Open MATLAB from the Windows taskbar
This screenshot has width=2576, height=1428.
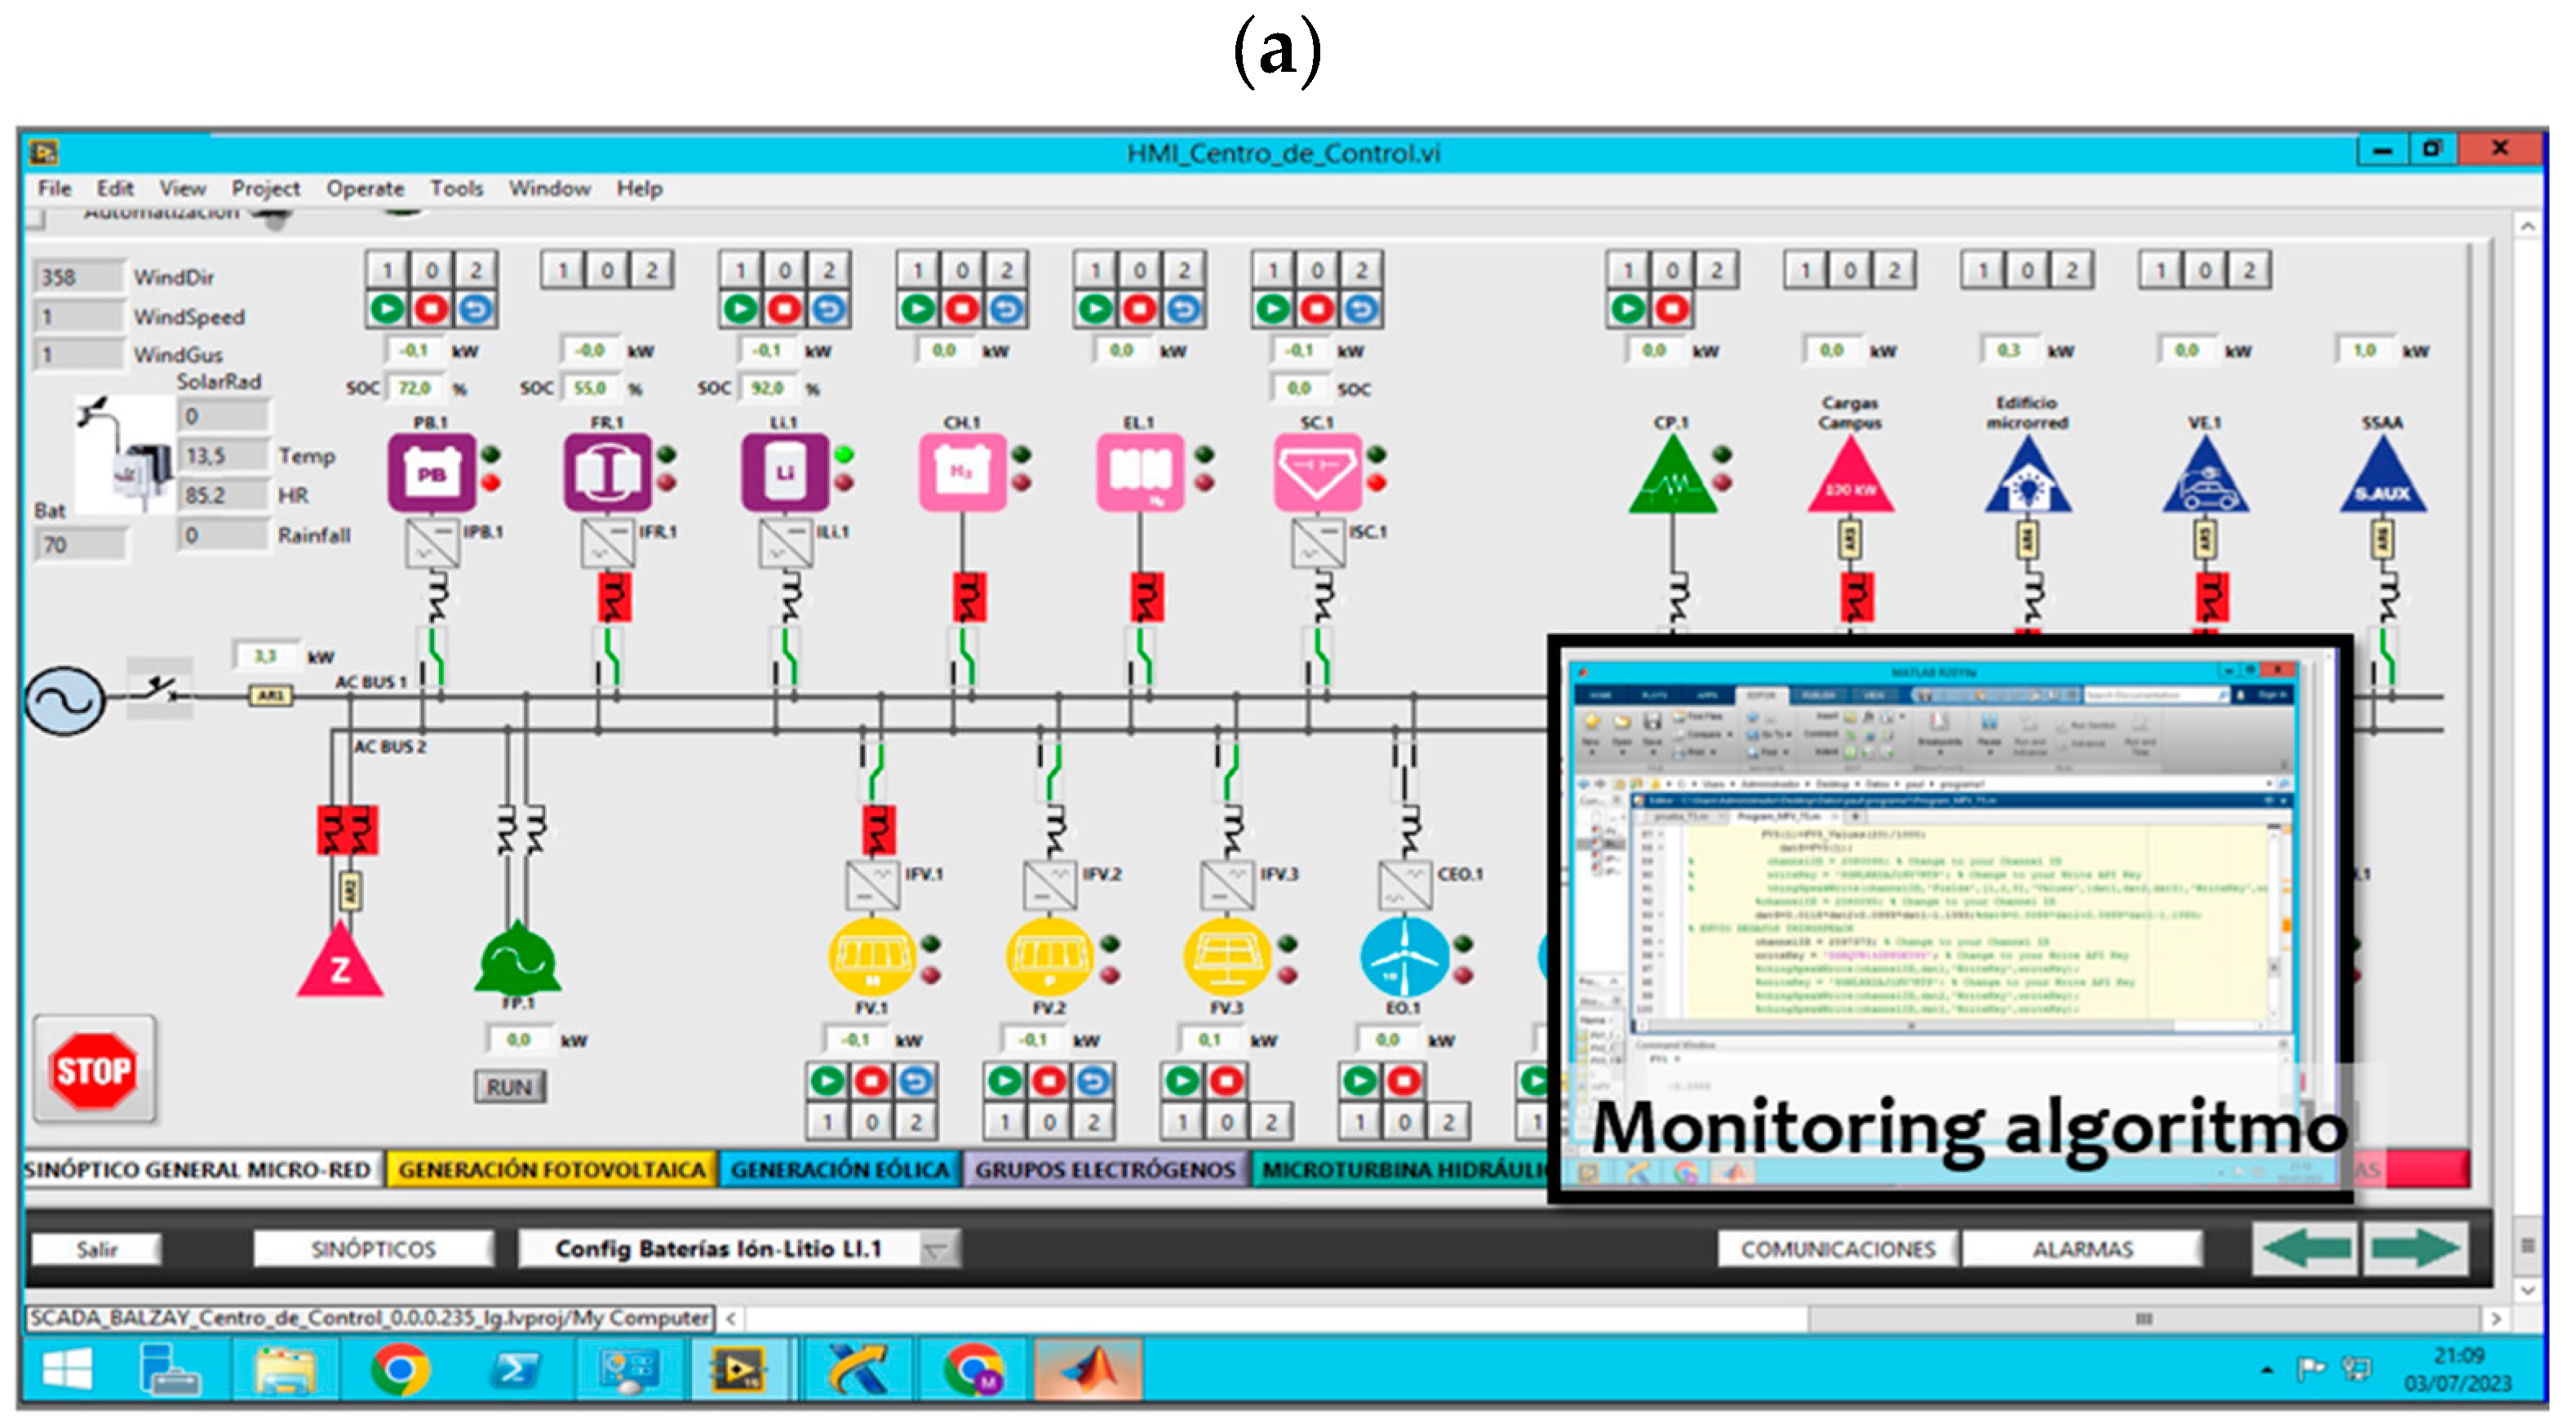pyautogui.click(x=1088, y=1371)
